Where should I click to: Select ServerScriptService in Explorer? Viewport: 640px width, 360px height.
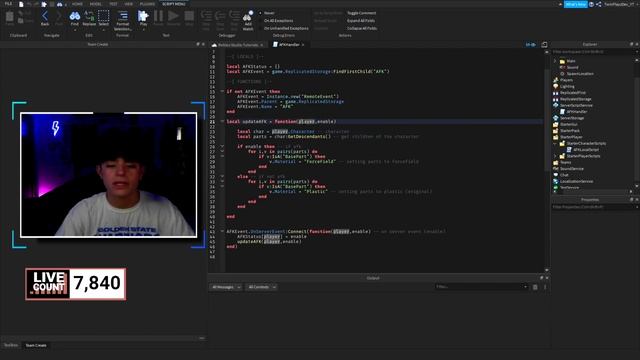click(x=576, y=105)
